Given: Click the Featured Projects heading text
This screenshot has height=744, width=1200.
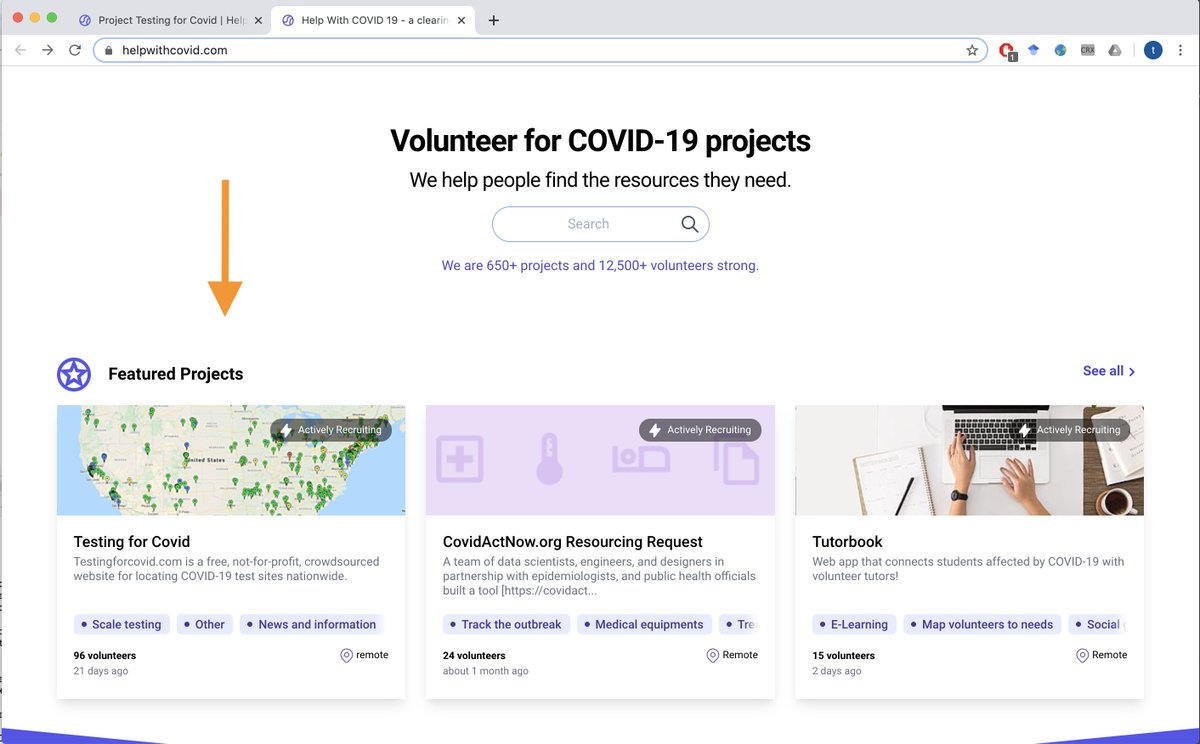Looking at the screenshot, I should pos(176,374).
